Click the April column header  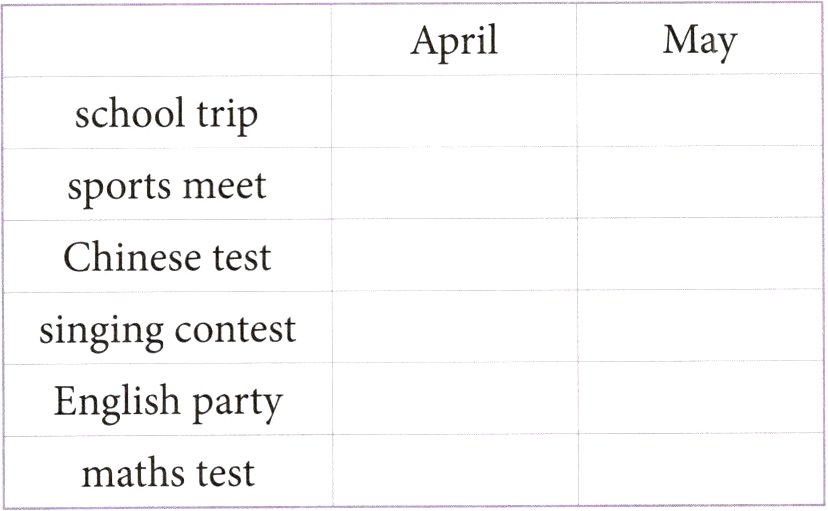[453, 41]
